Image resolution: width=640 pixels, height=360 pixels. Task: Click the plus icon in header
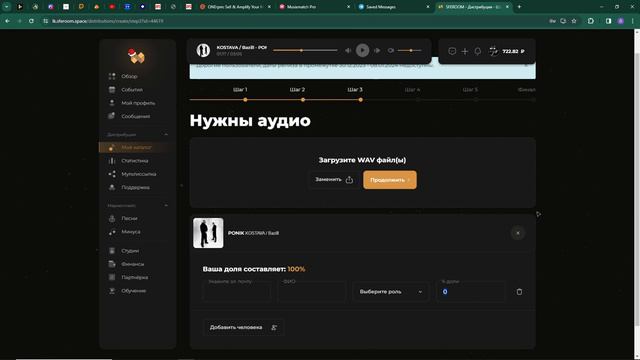[464, 51]
